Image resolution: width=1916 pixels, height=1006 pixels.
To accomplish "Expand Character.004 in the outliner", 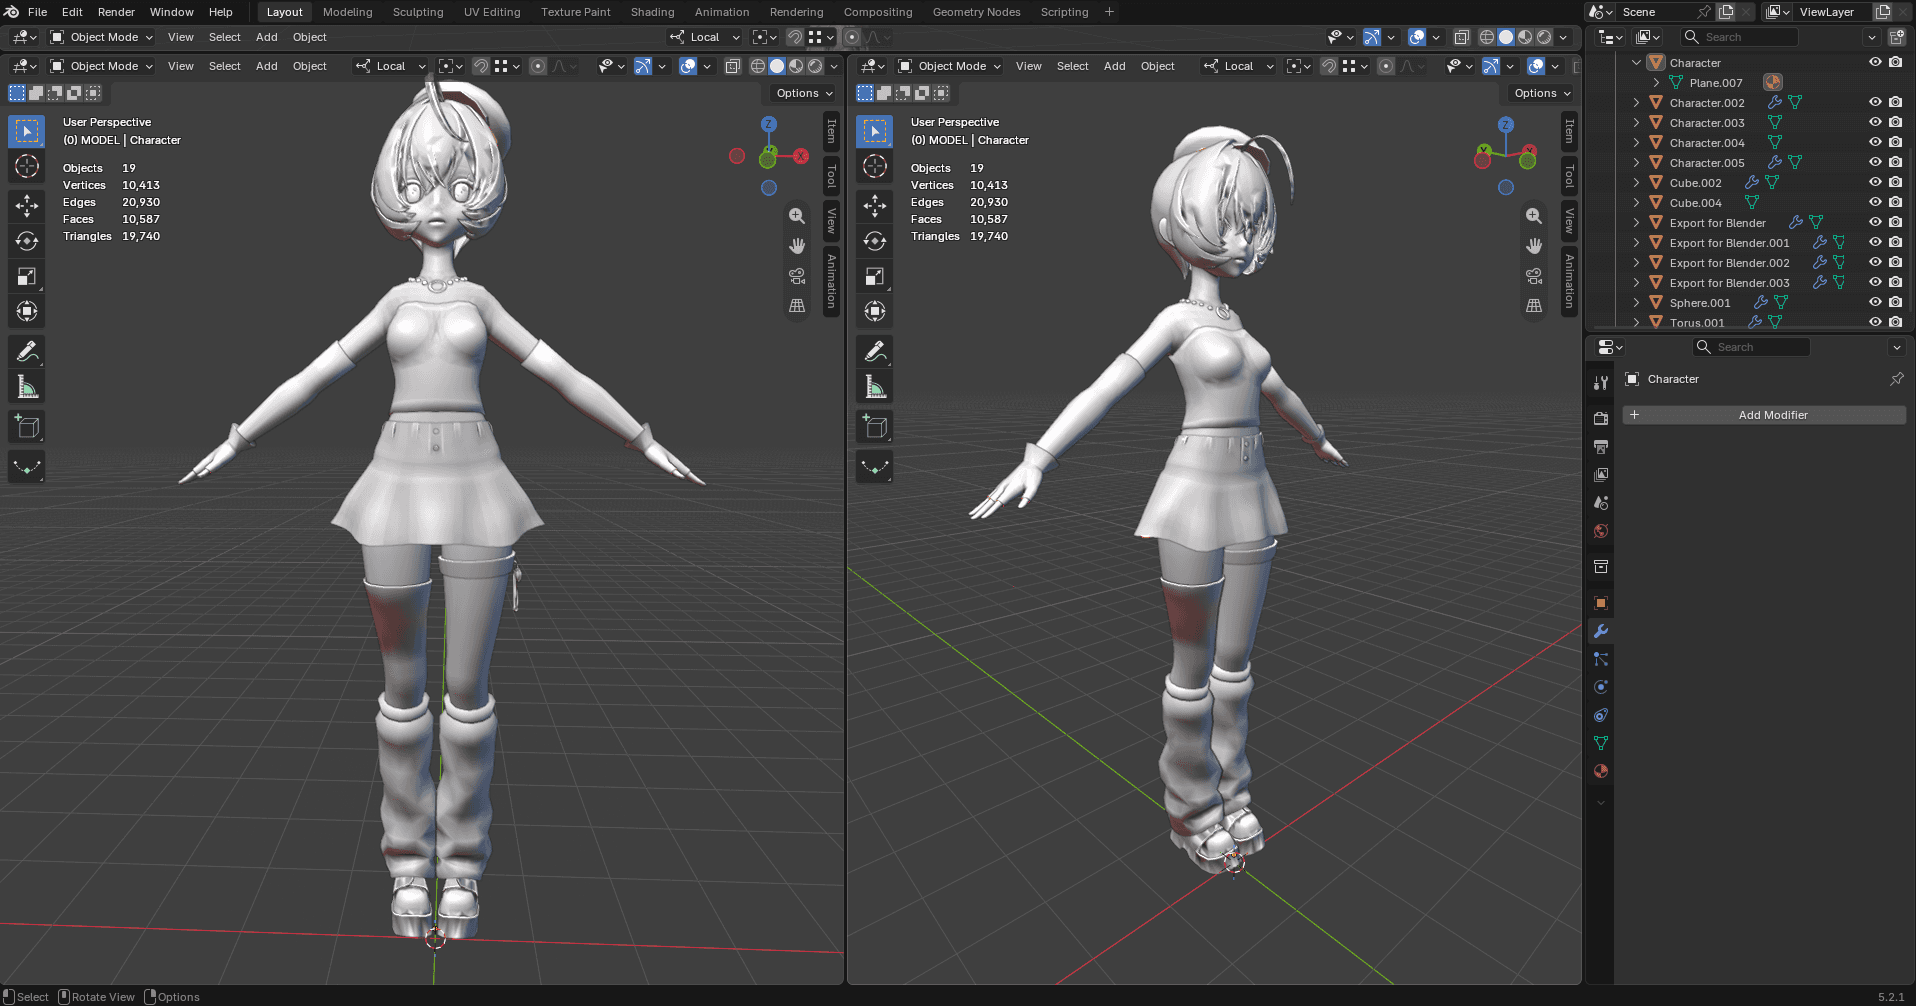I will 1636,142.
